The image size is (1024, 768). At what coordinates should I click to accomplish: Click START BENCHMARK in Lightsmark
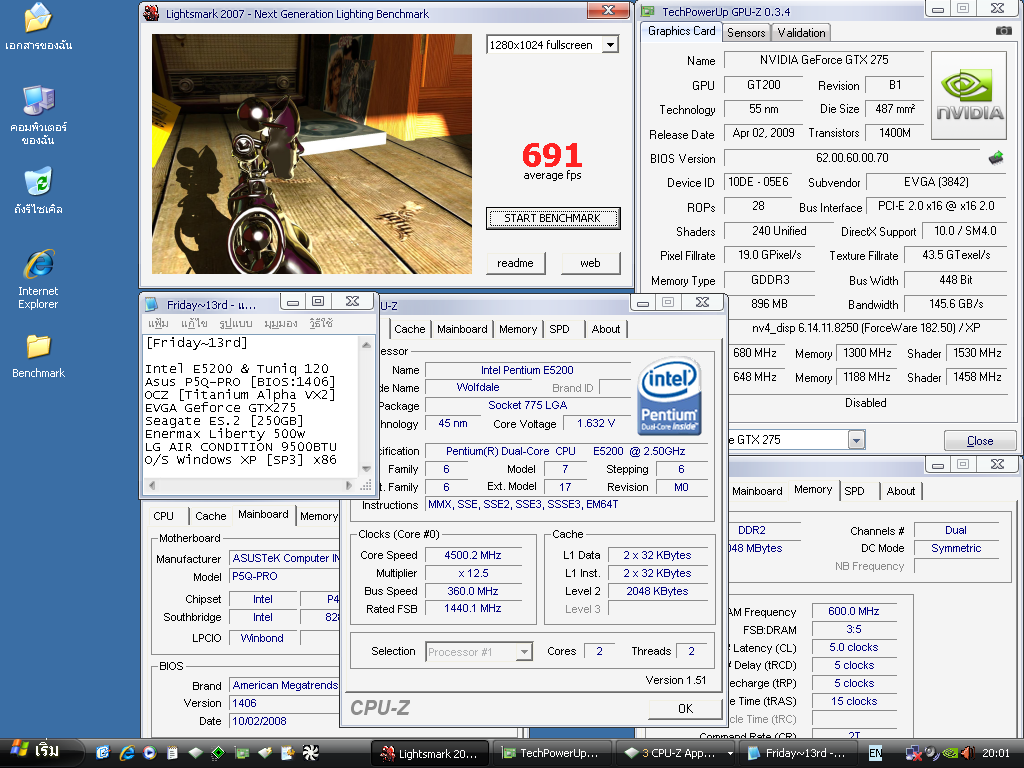click(552, 218)
